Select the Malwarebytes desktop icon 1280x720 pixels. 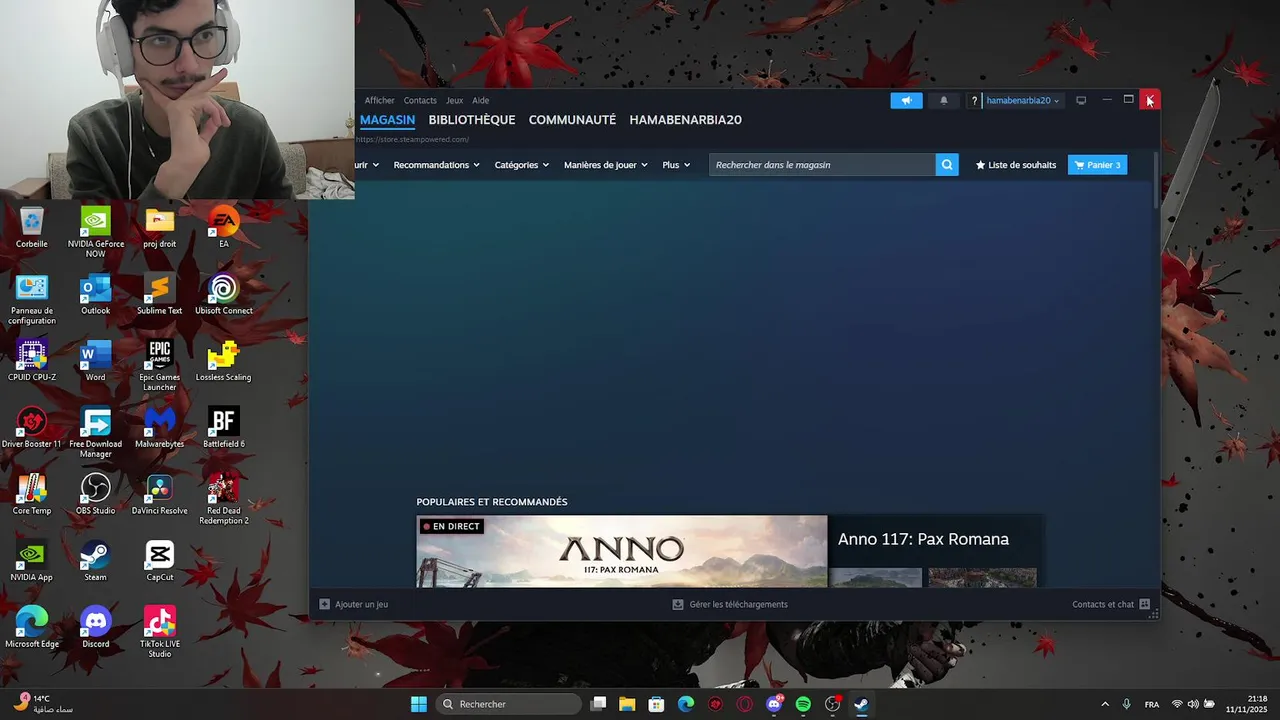[160, 428]
